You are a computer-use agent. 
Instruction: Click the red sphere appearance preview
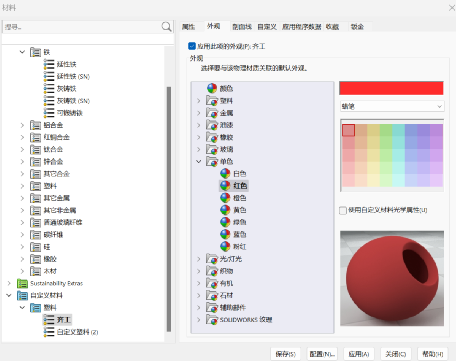[392, 278]
